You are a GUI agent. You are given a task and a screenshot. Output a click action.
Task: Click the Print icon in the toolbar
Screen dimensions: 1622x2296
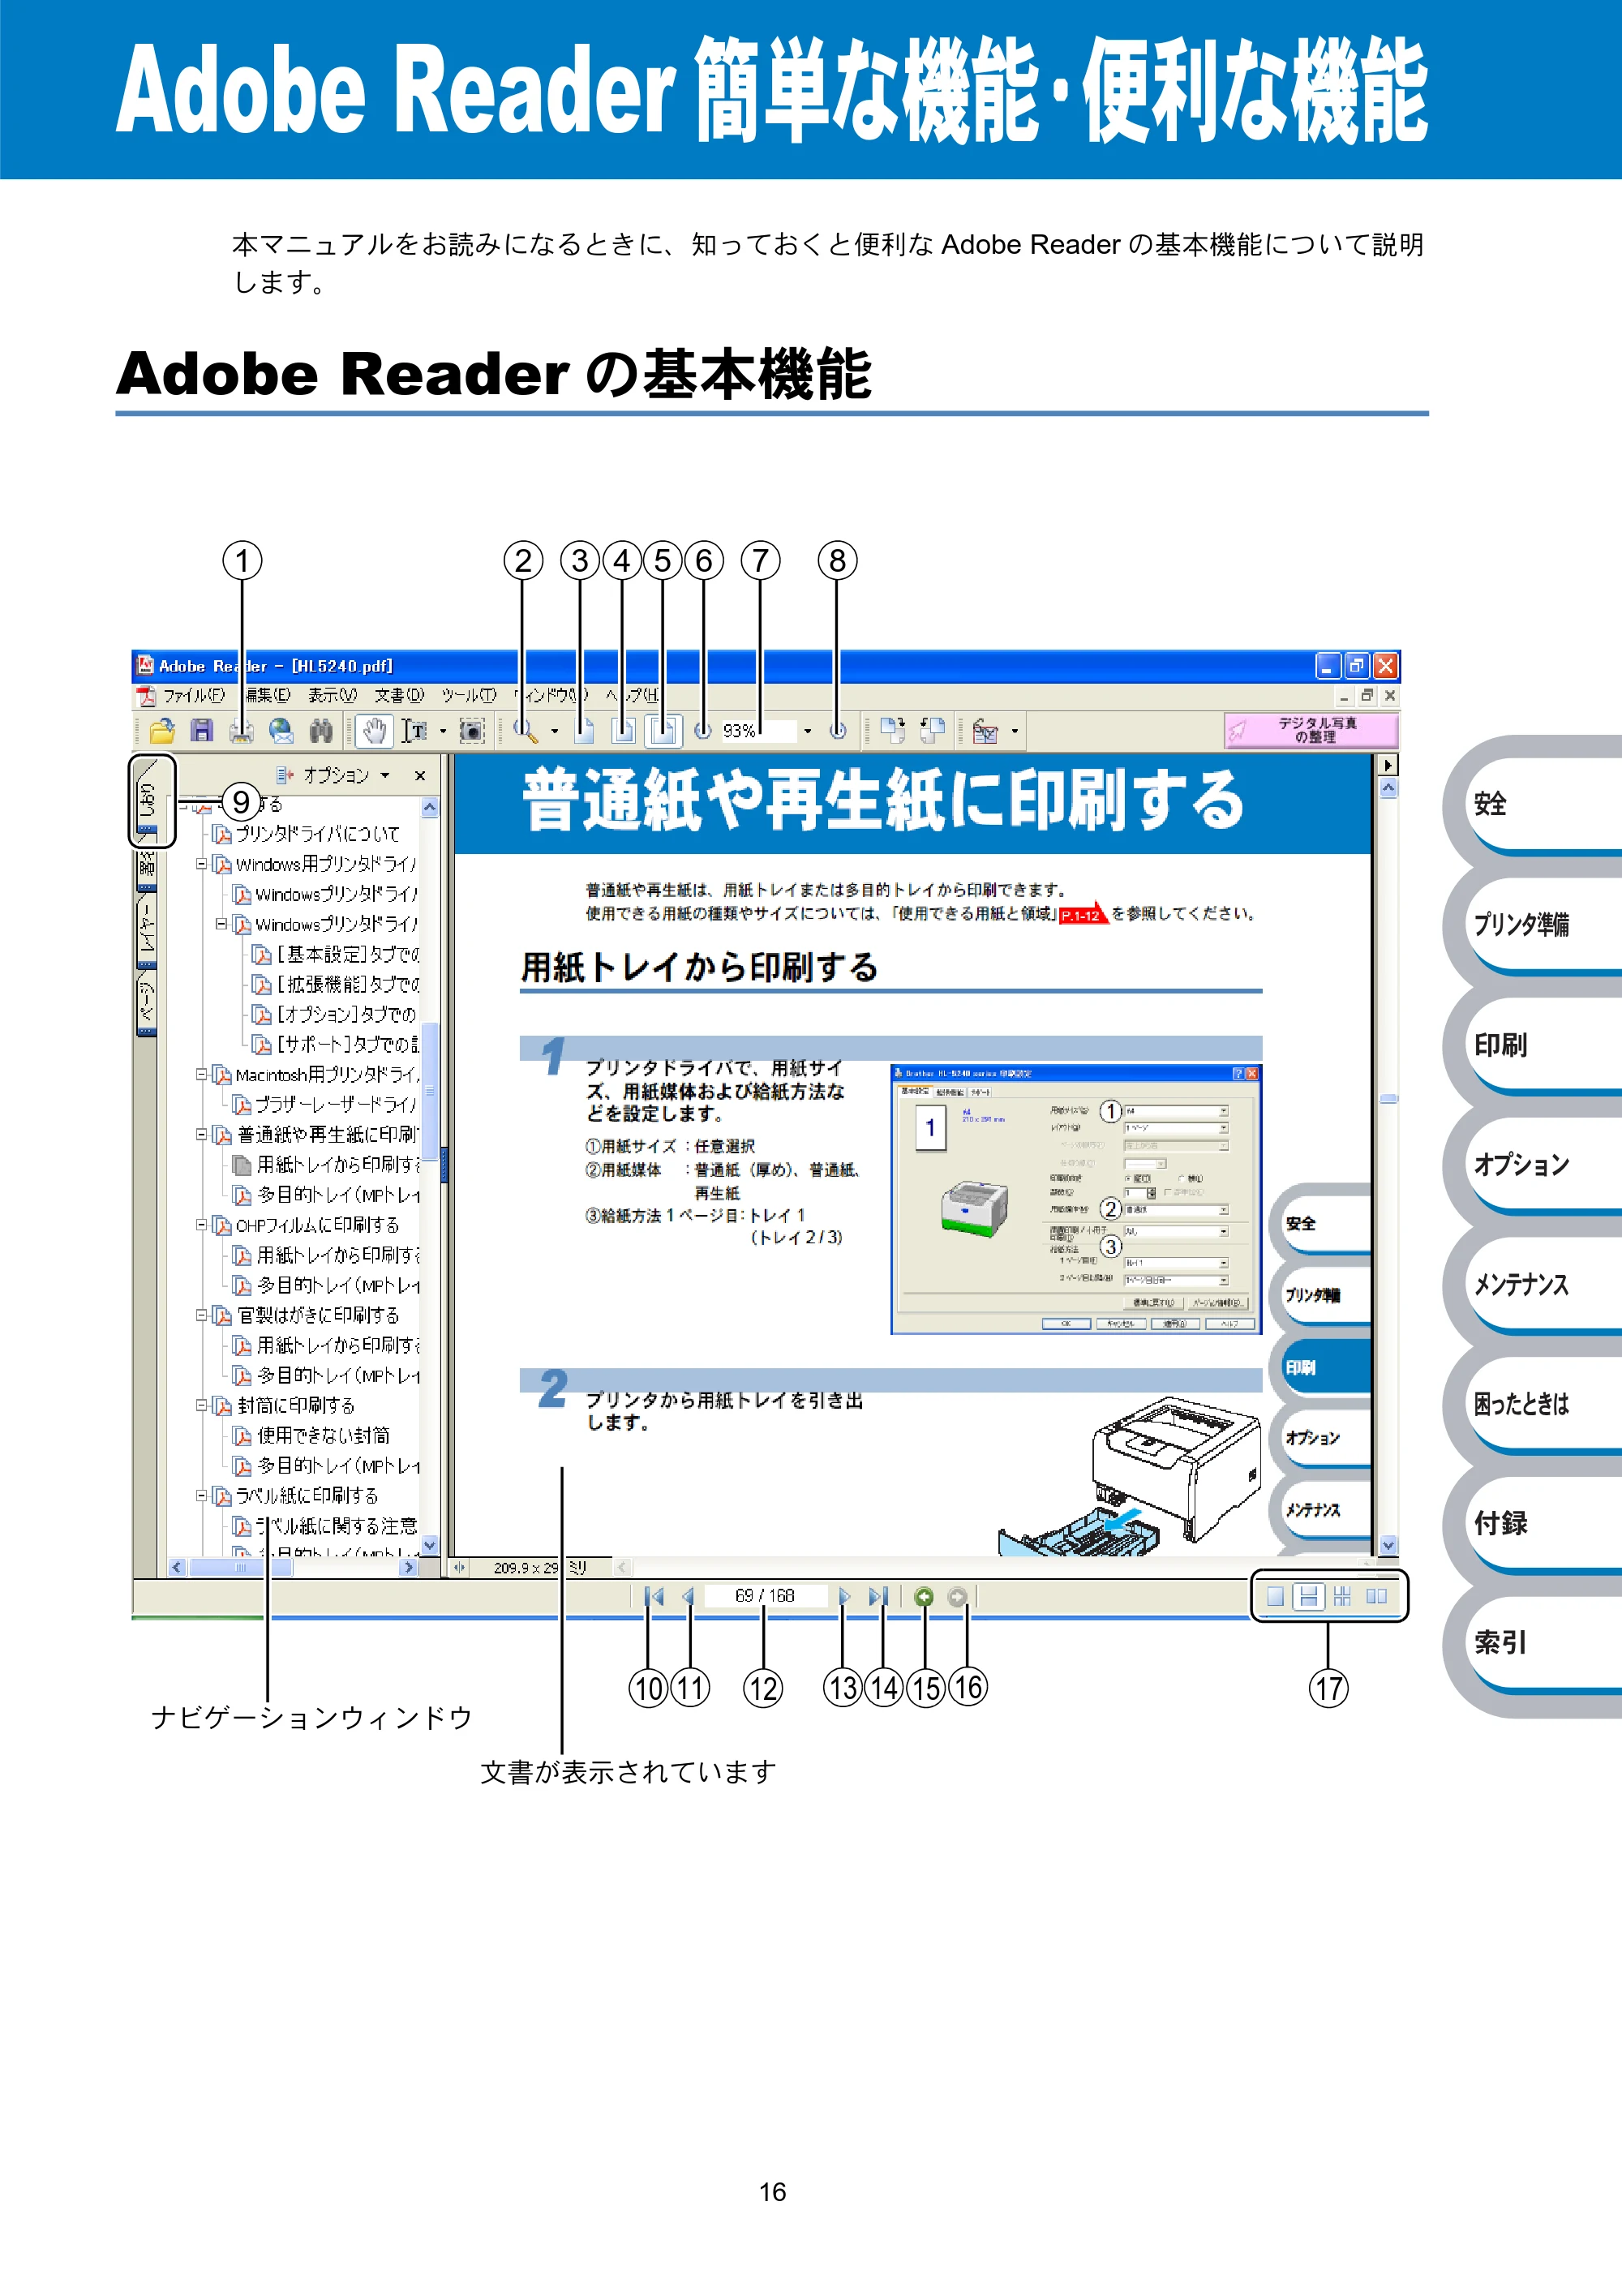[241, 731]
